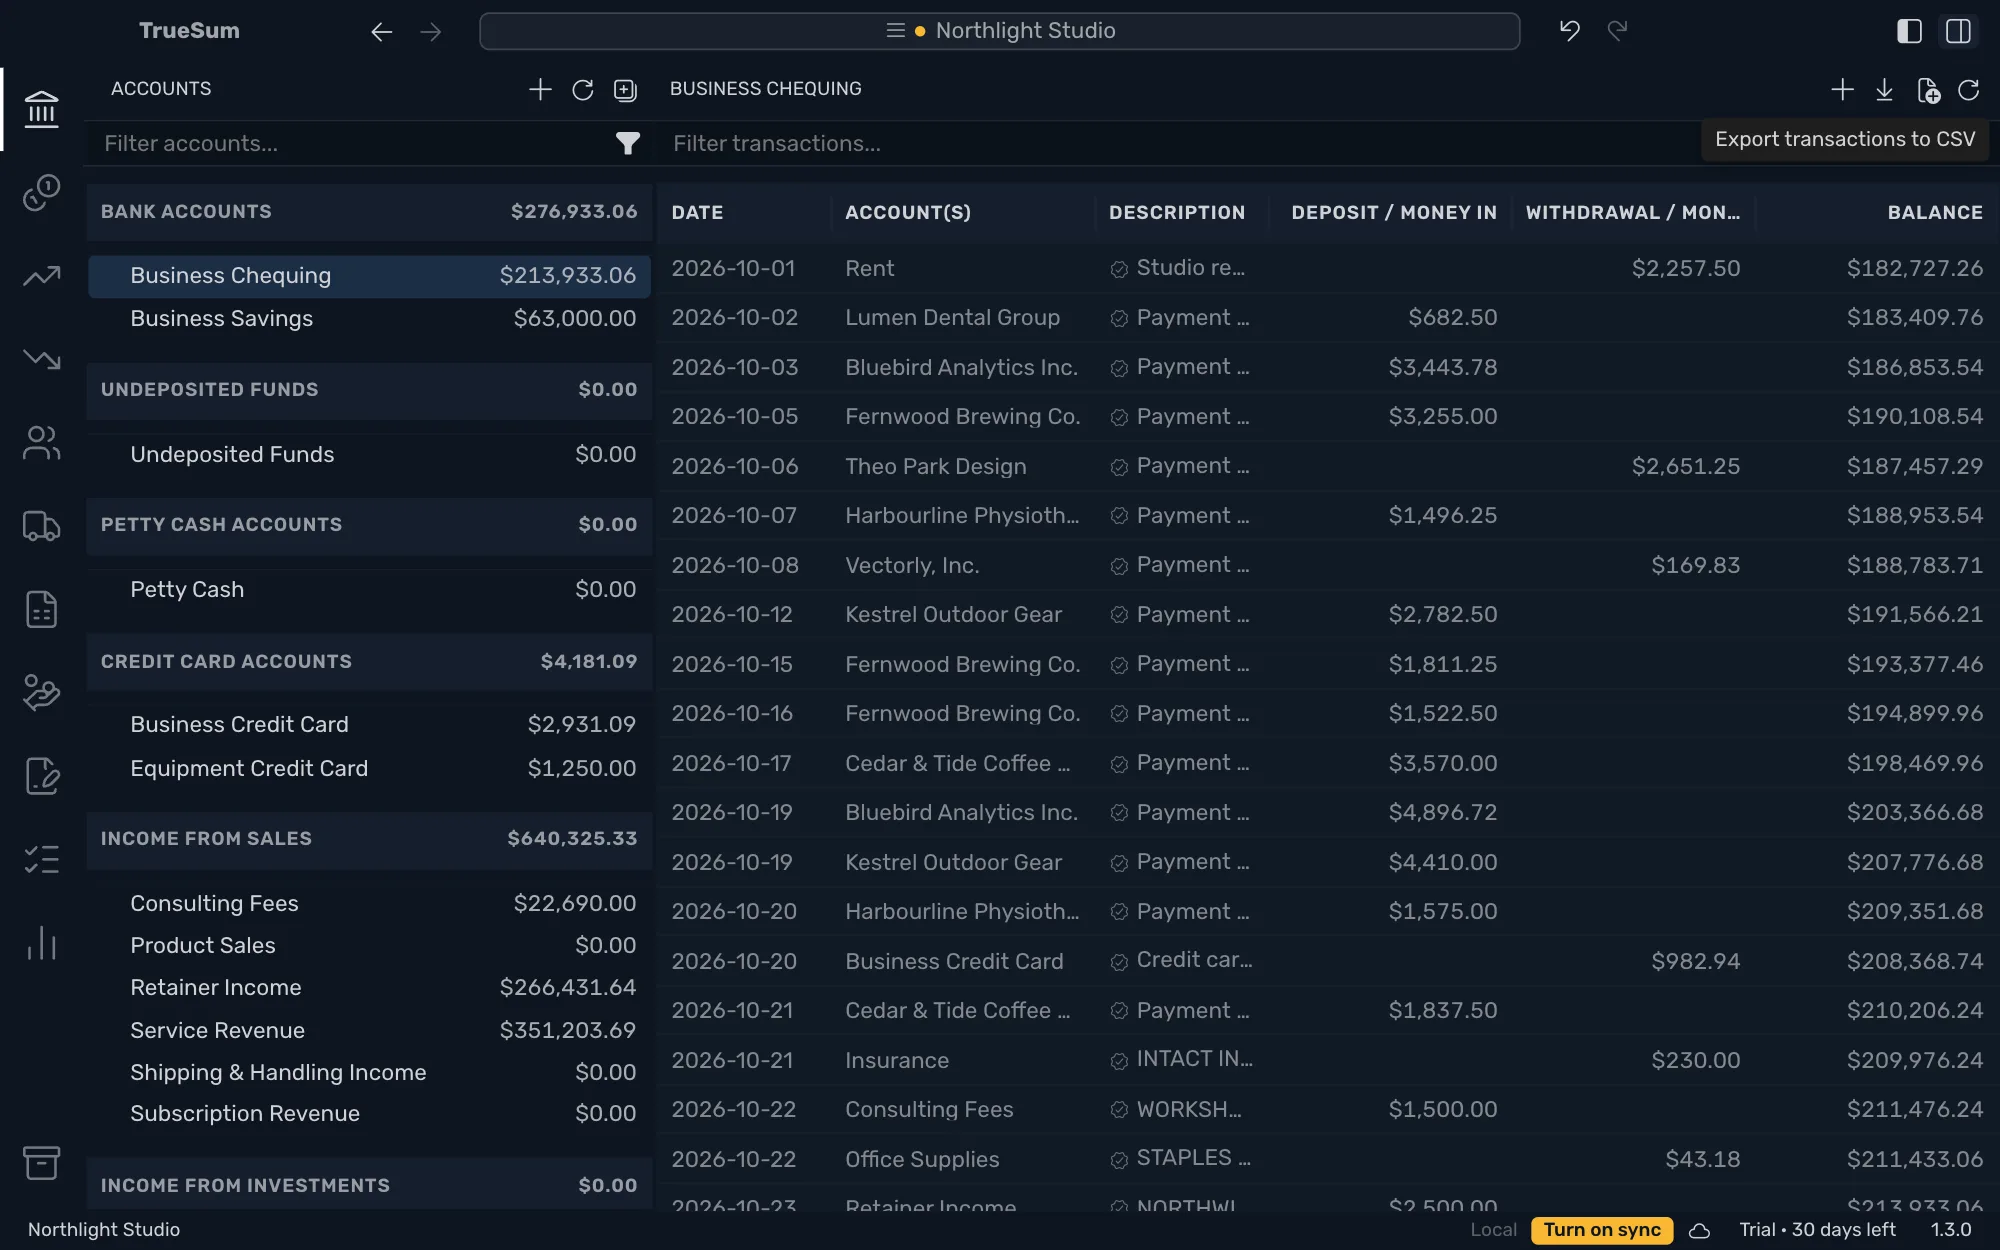Click the add-group icon beside accounts refresh
Screen dimensions: 2000x1250
click(x=625, y=90)
